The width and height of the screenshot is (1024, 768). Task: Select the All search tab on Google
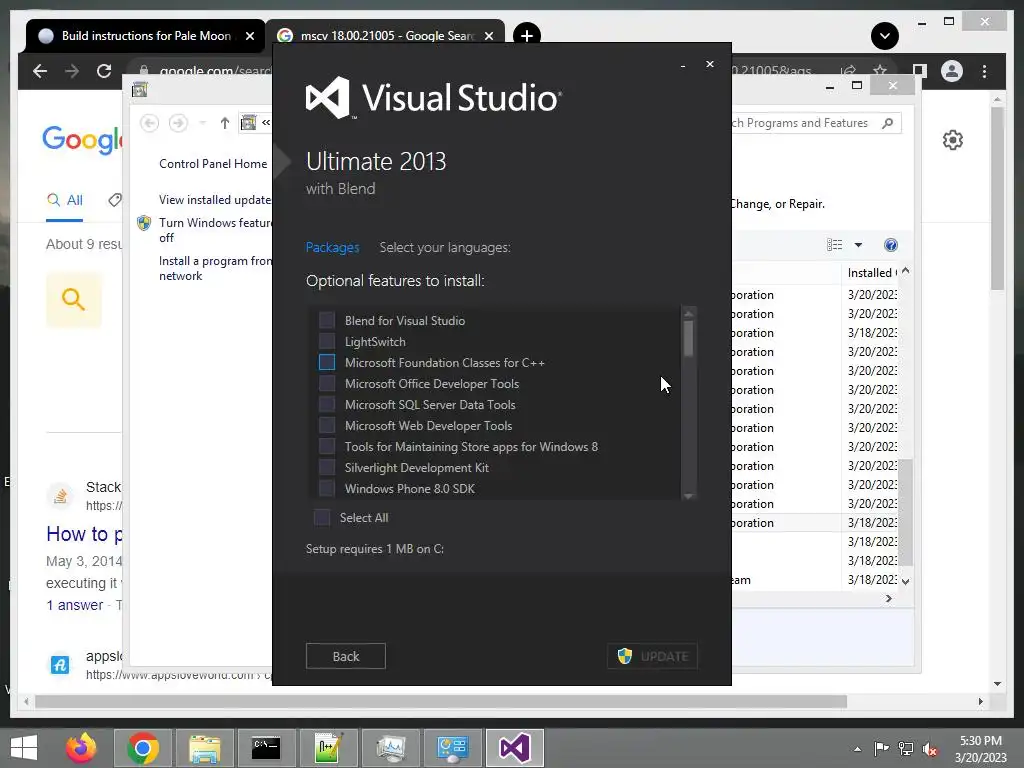point(65,200)
